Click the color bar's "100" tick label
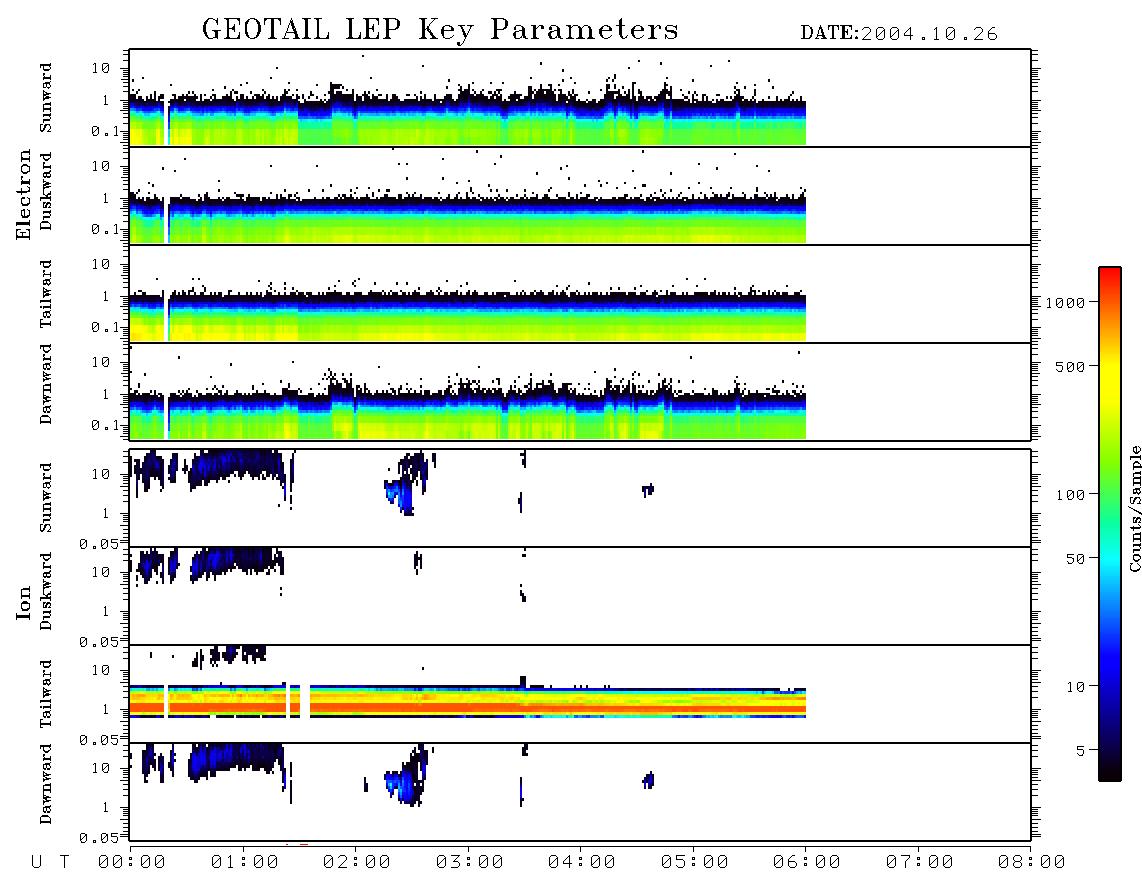Screen dimensions: 1142x880 click(x=1071, y=495)
